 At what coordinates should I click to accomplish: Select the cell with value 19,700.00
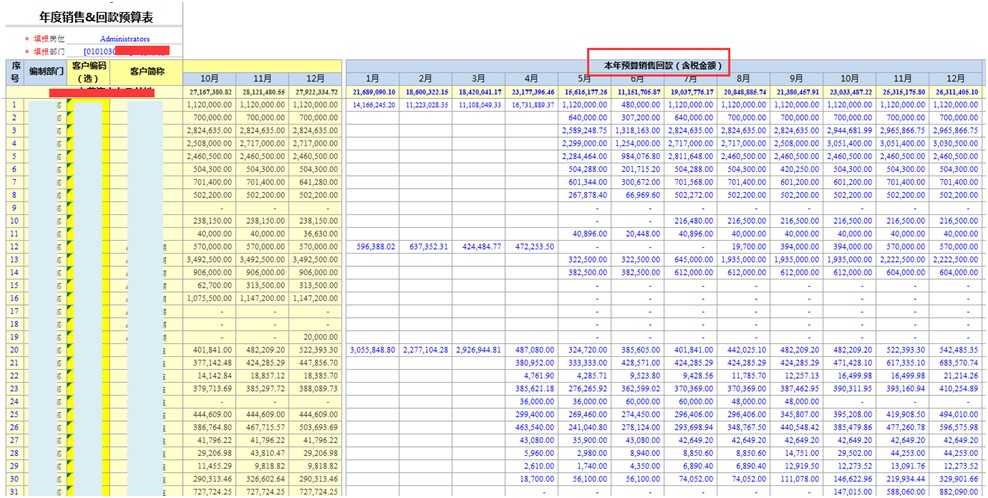[x=744, y=246]
